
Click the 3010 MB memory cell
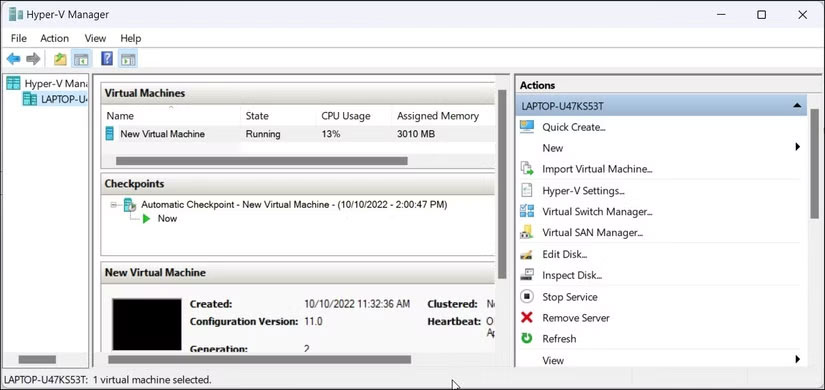coord(416,134)
